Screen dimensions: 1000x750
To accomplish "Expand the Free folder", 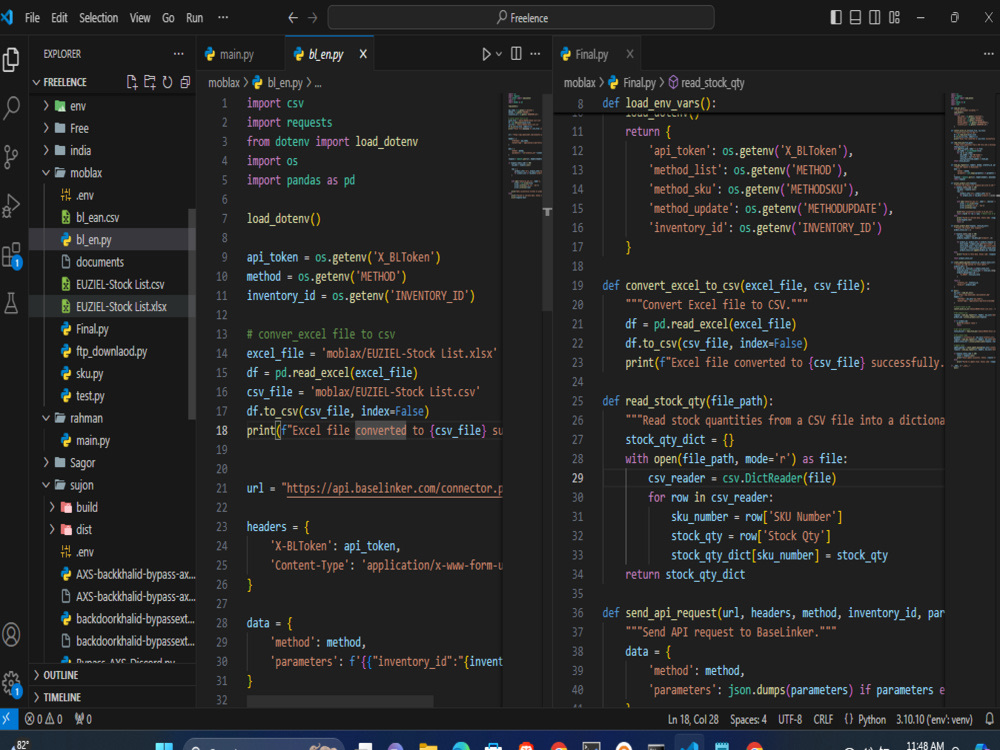I will (46, 128).
